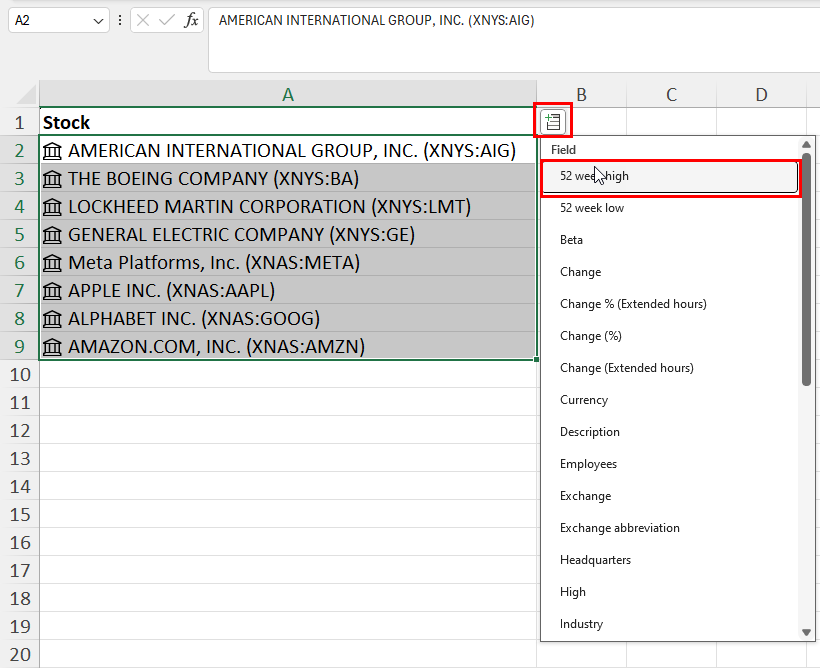
Task: Click the stock icon beside Alphabet Inc.
Action: tap(52, 319)
